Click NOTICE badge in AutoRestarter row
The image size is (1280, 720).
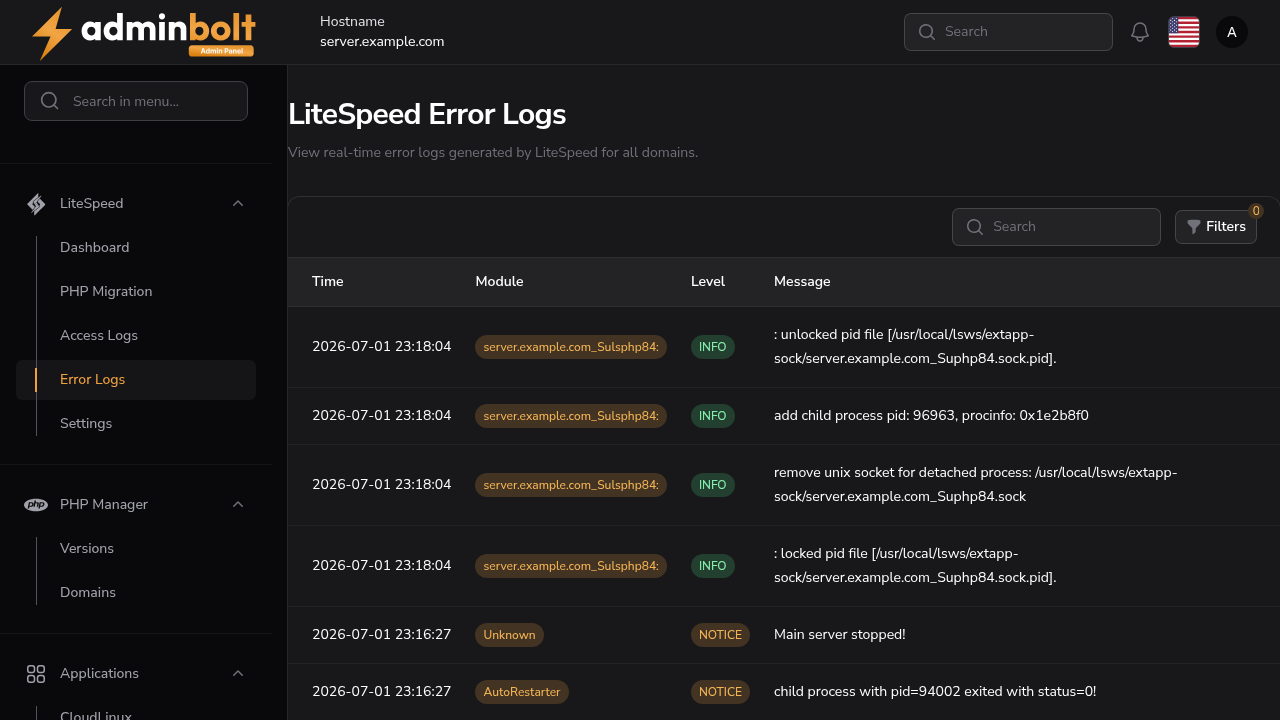click(x=720, y=692)
